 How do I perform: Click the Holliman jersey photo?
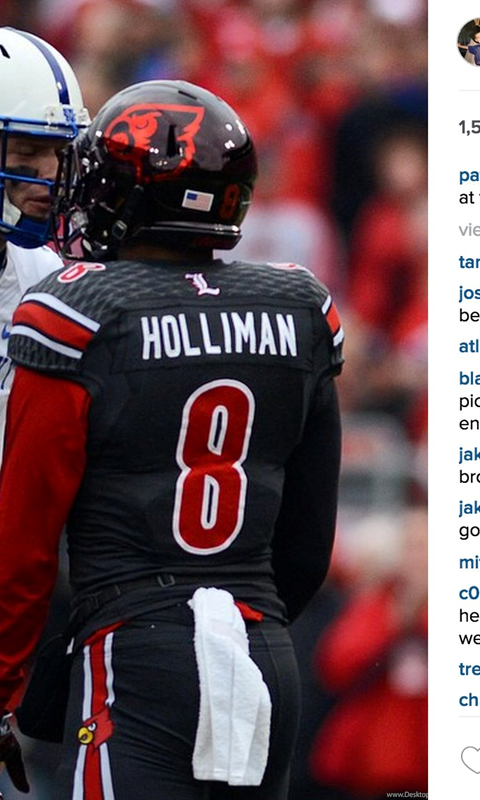tap(214, 400)
